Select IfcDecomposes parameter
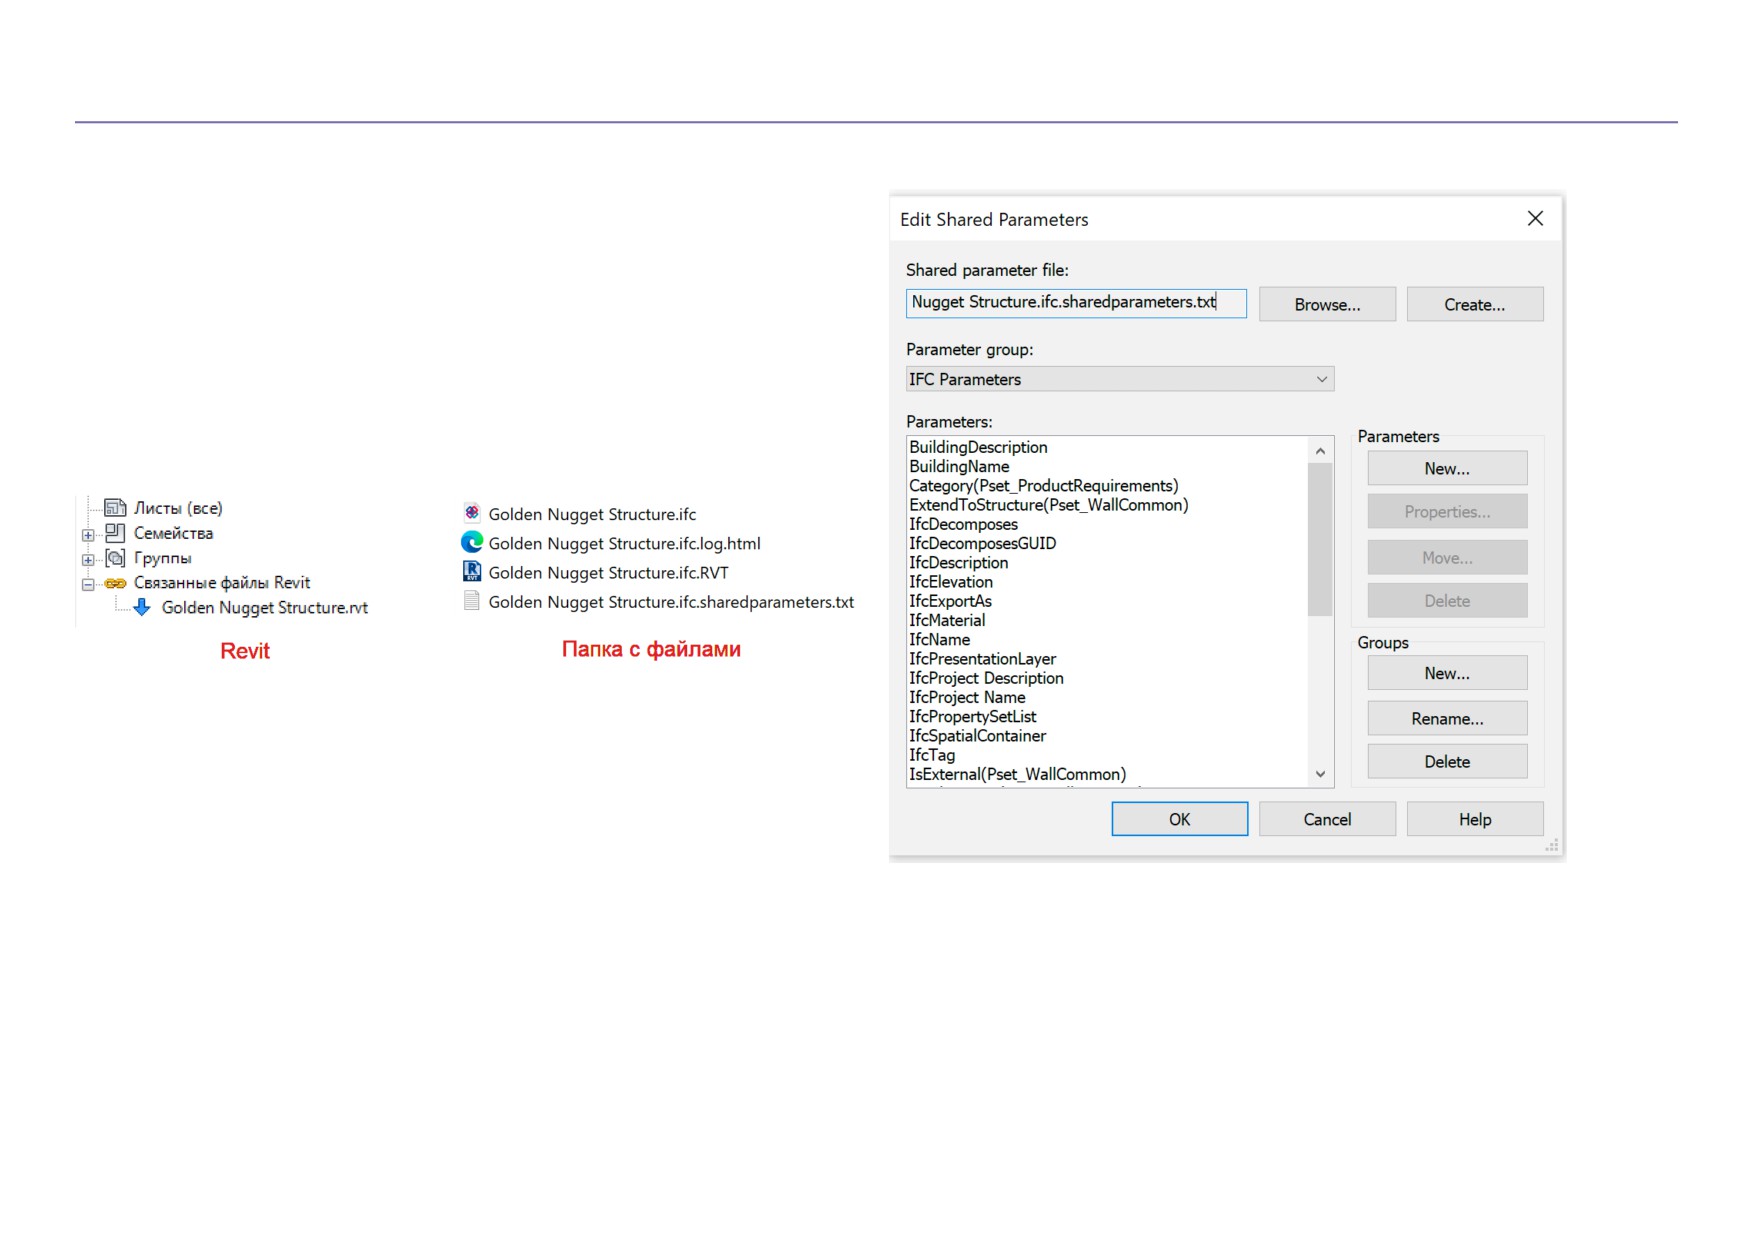The image size is (1752, 1239). tap(963, 524)
